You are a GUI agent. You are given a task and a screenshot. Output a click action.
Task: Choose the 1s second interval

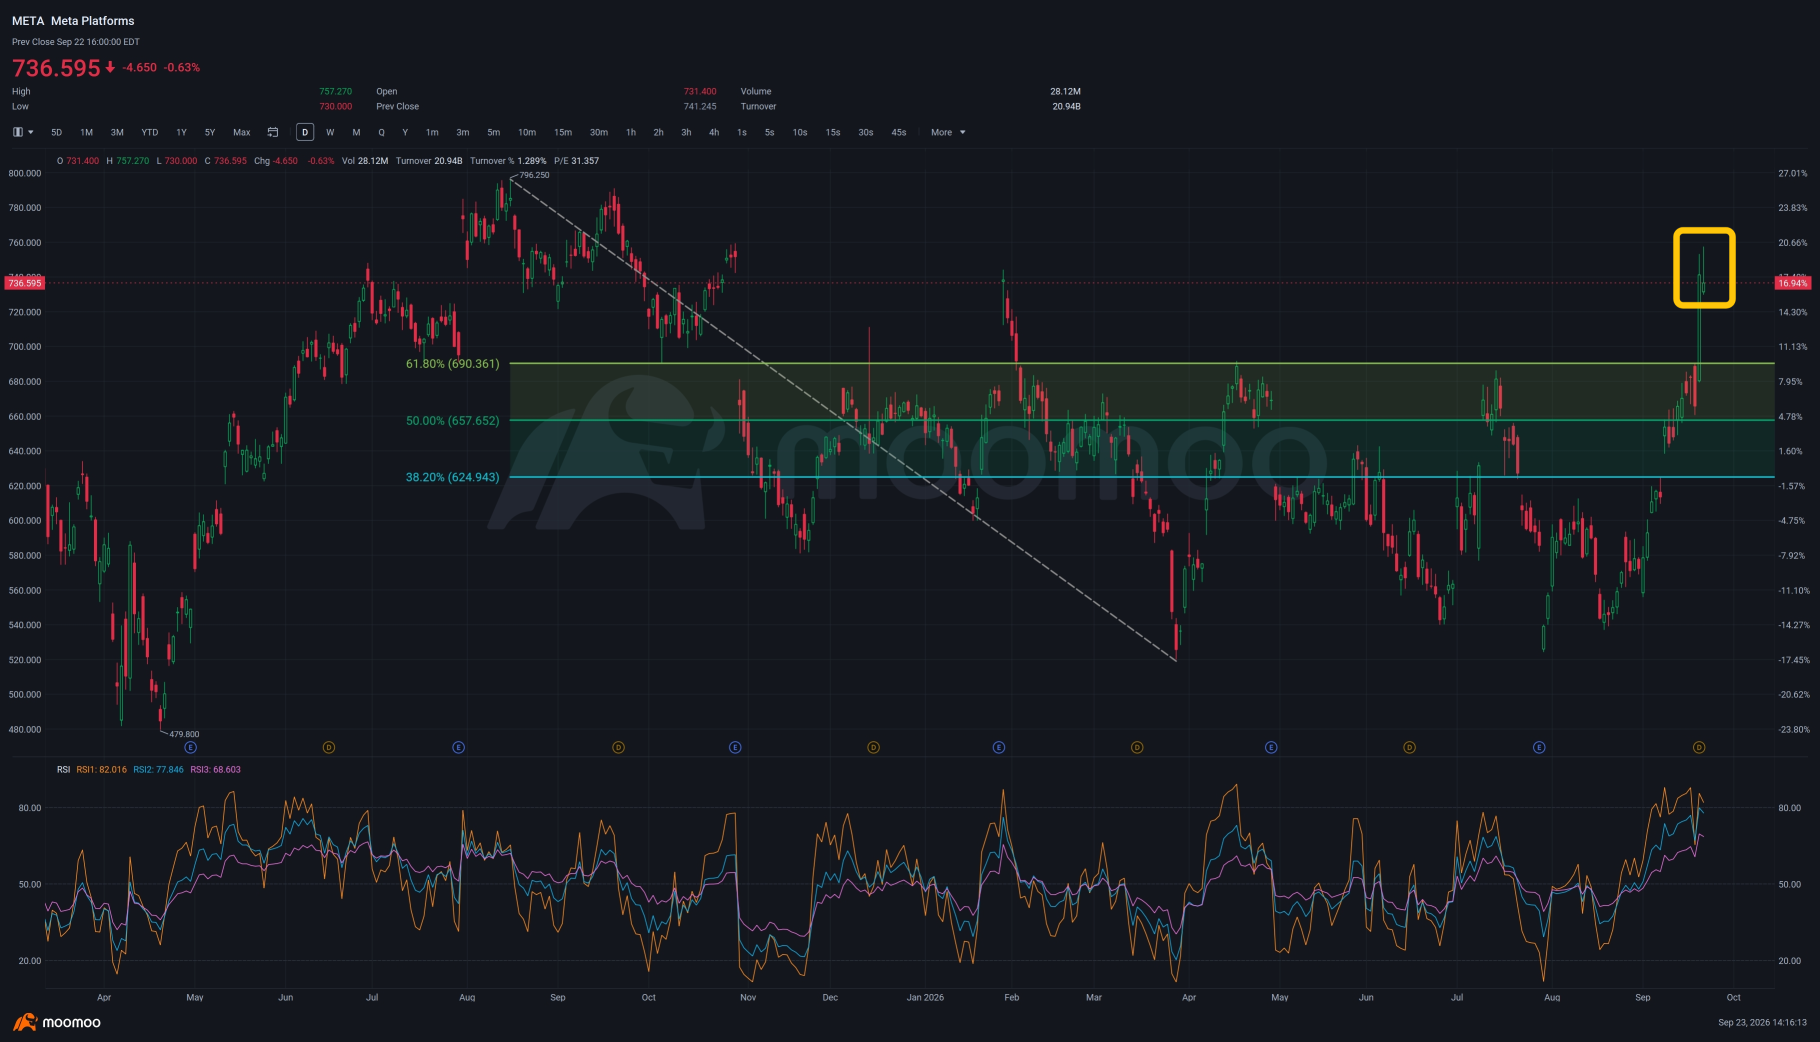[x=741, y=132]
